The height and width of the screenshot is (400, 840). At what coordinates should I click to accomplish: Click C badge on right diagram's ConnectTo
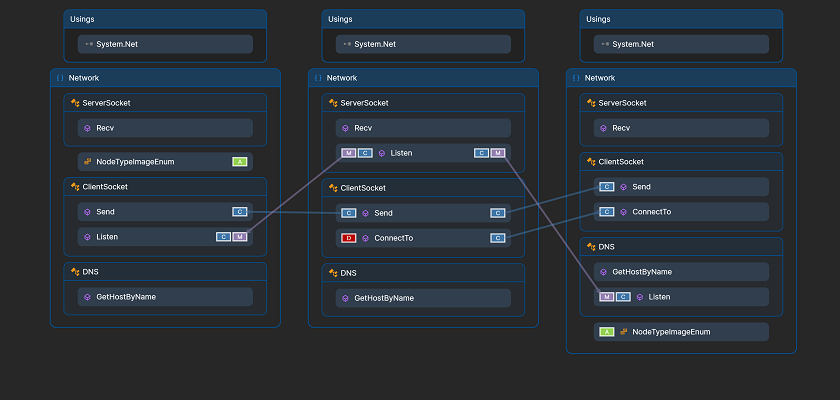(x=607, y=212)
